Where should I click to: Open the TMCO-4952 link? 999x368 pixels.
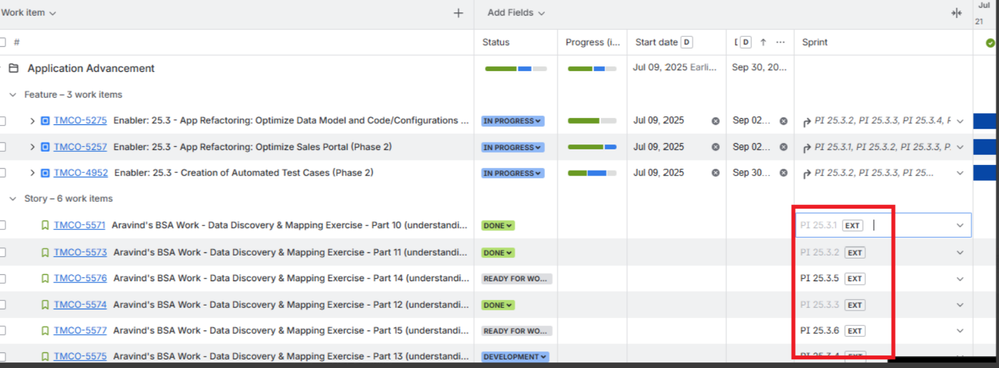(80, 173)
